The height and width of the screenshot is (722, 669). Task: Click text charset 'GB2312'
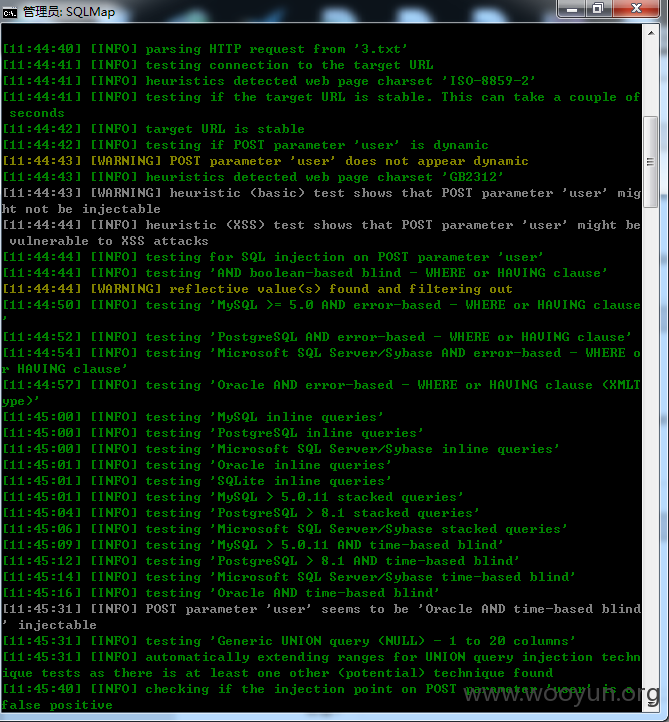pos(472,177)
